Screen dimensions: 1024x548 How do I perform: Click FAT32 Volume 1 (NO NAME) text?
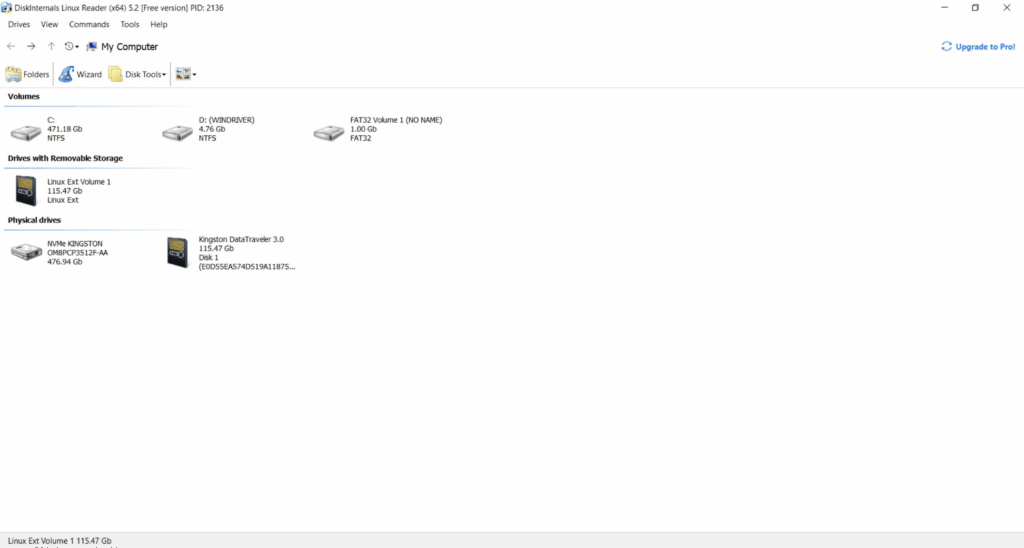(396, 120)
